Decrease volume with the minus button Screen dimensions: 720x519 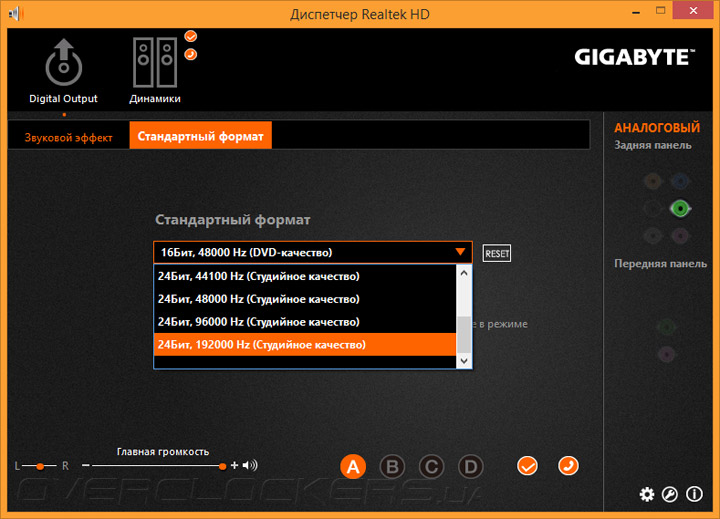point(85,465)
